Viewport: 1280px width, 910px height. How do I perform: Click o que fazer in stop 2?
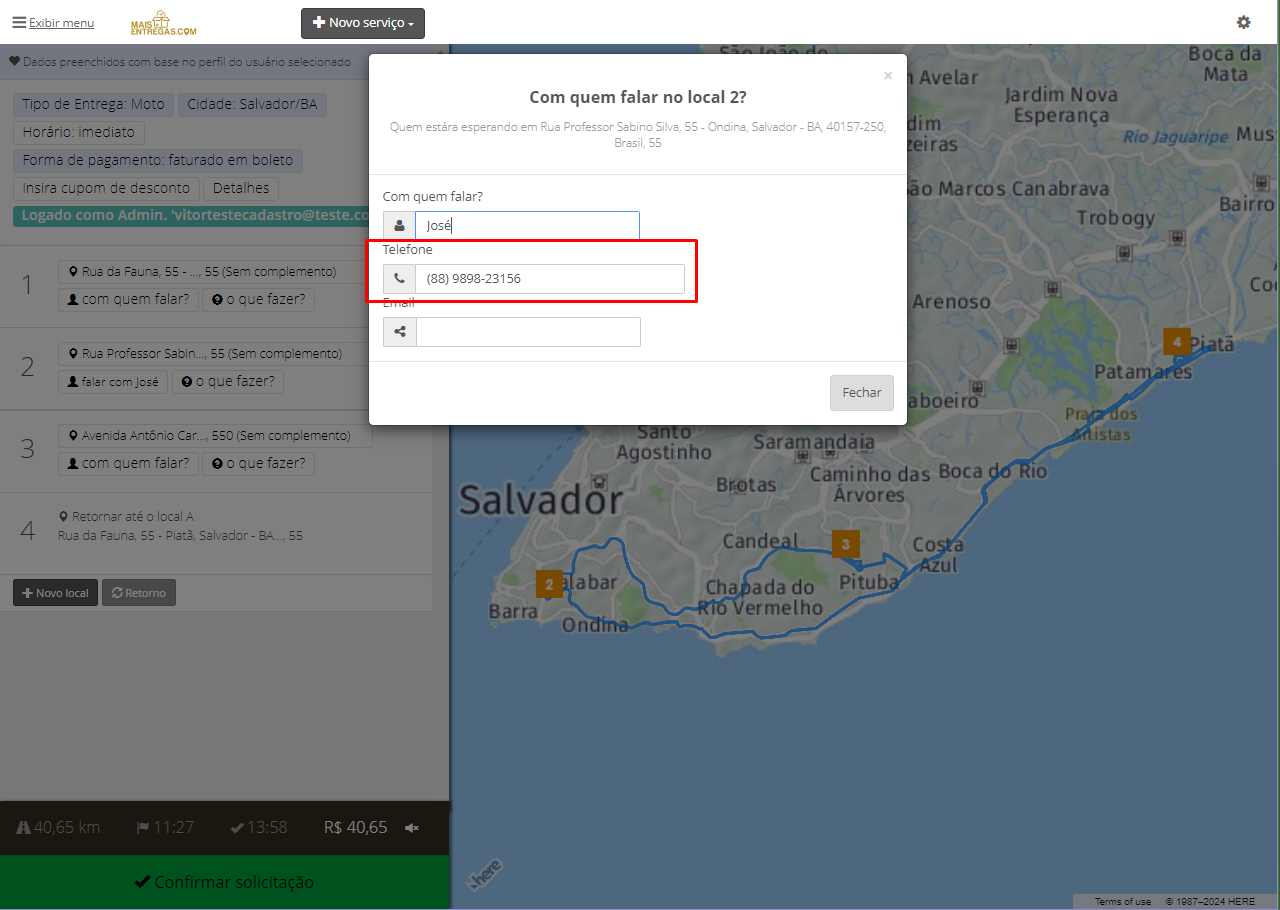coord(229,382)
